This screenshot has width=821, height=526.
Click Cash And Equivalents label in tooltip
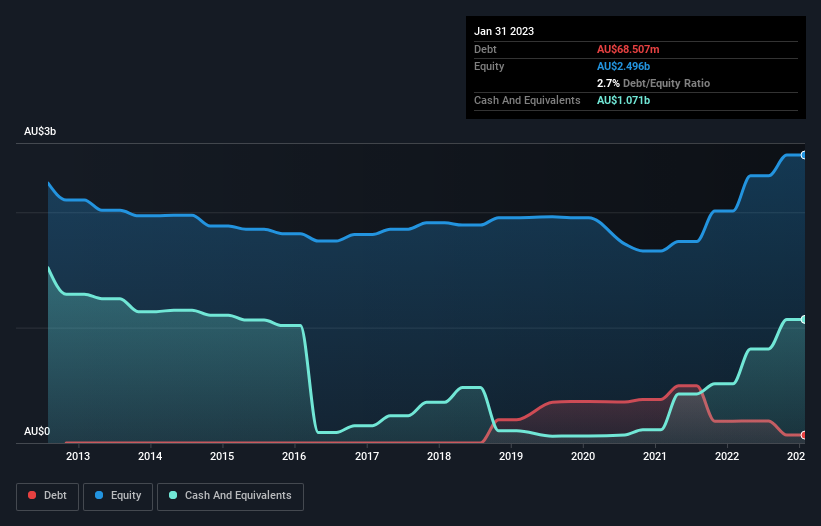click(x=527, y=100)
